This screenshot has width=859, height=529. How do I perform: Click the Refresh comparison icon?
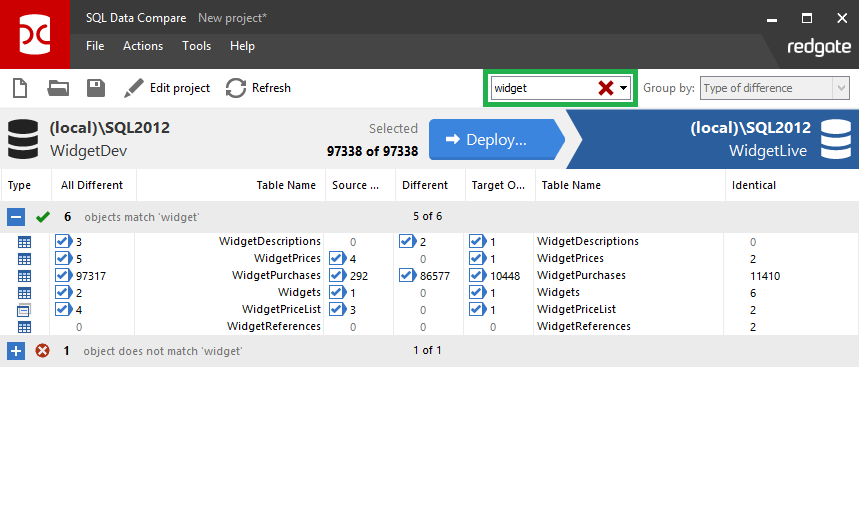point(236,88)
